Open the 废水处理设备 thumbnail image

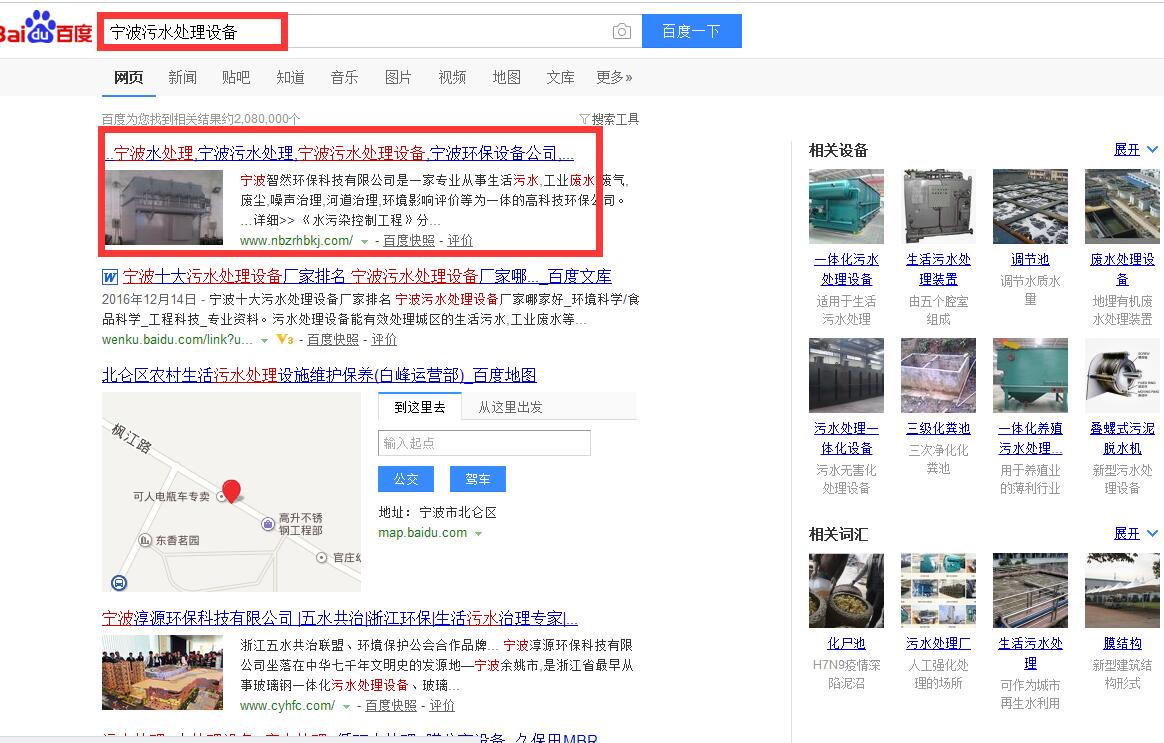[x=1122, y=206]
